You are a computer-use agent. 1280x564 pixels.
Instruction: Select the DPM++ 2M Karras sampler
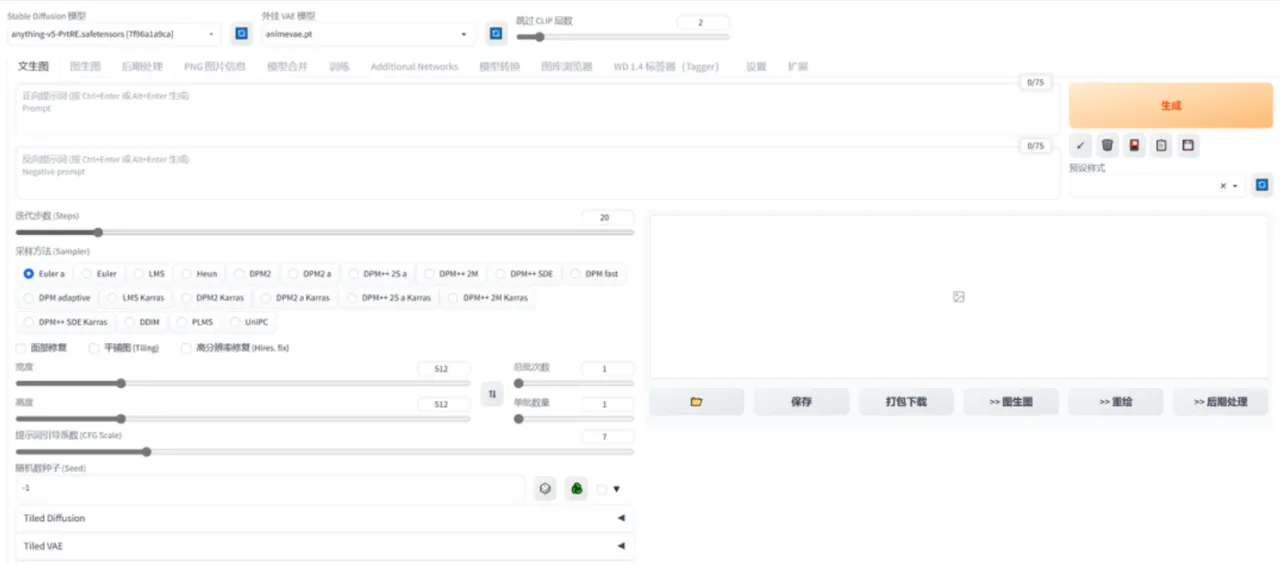click(488, 297)
